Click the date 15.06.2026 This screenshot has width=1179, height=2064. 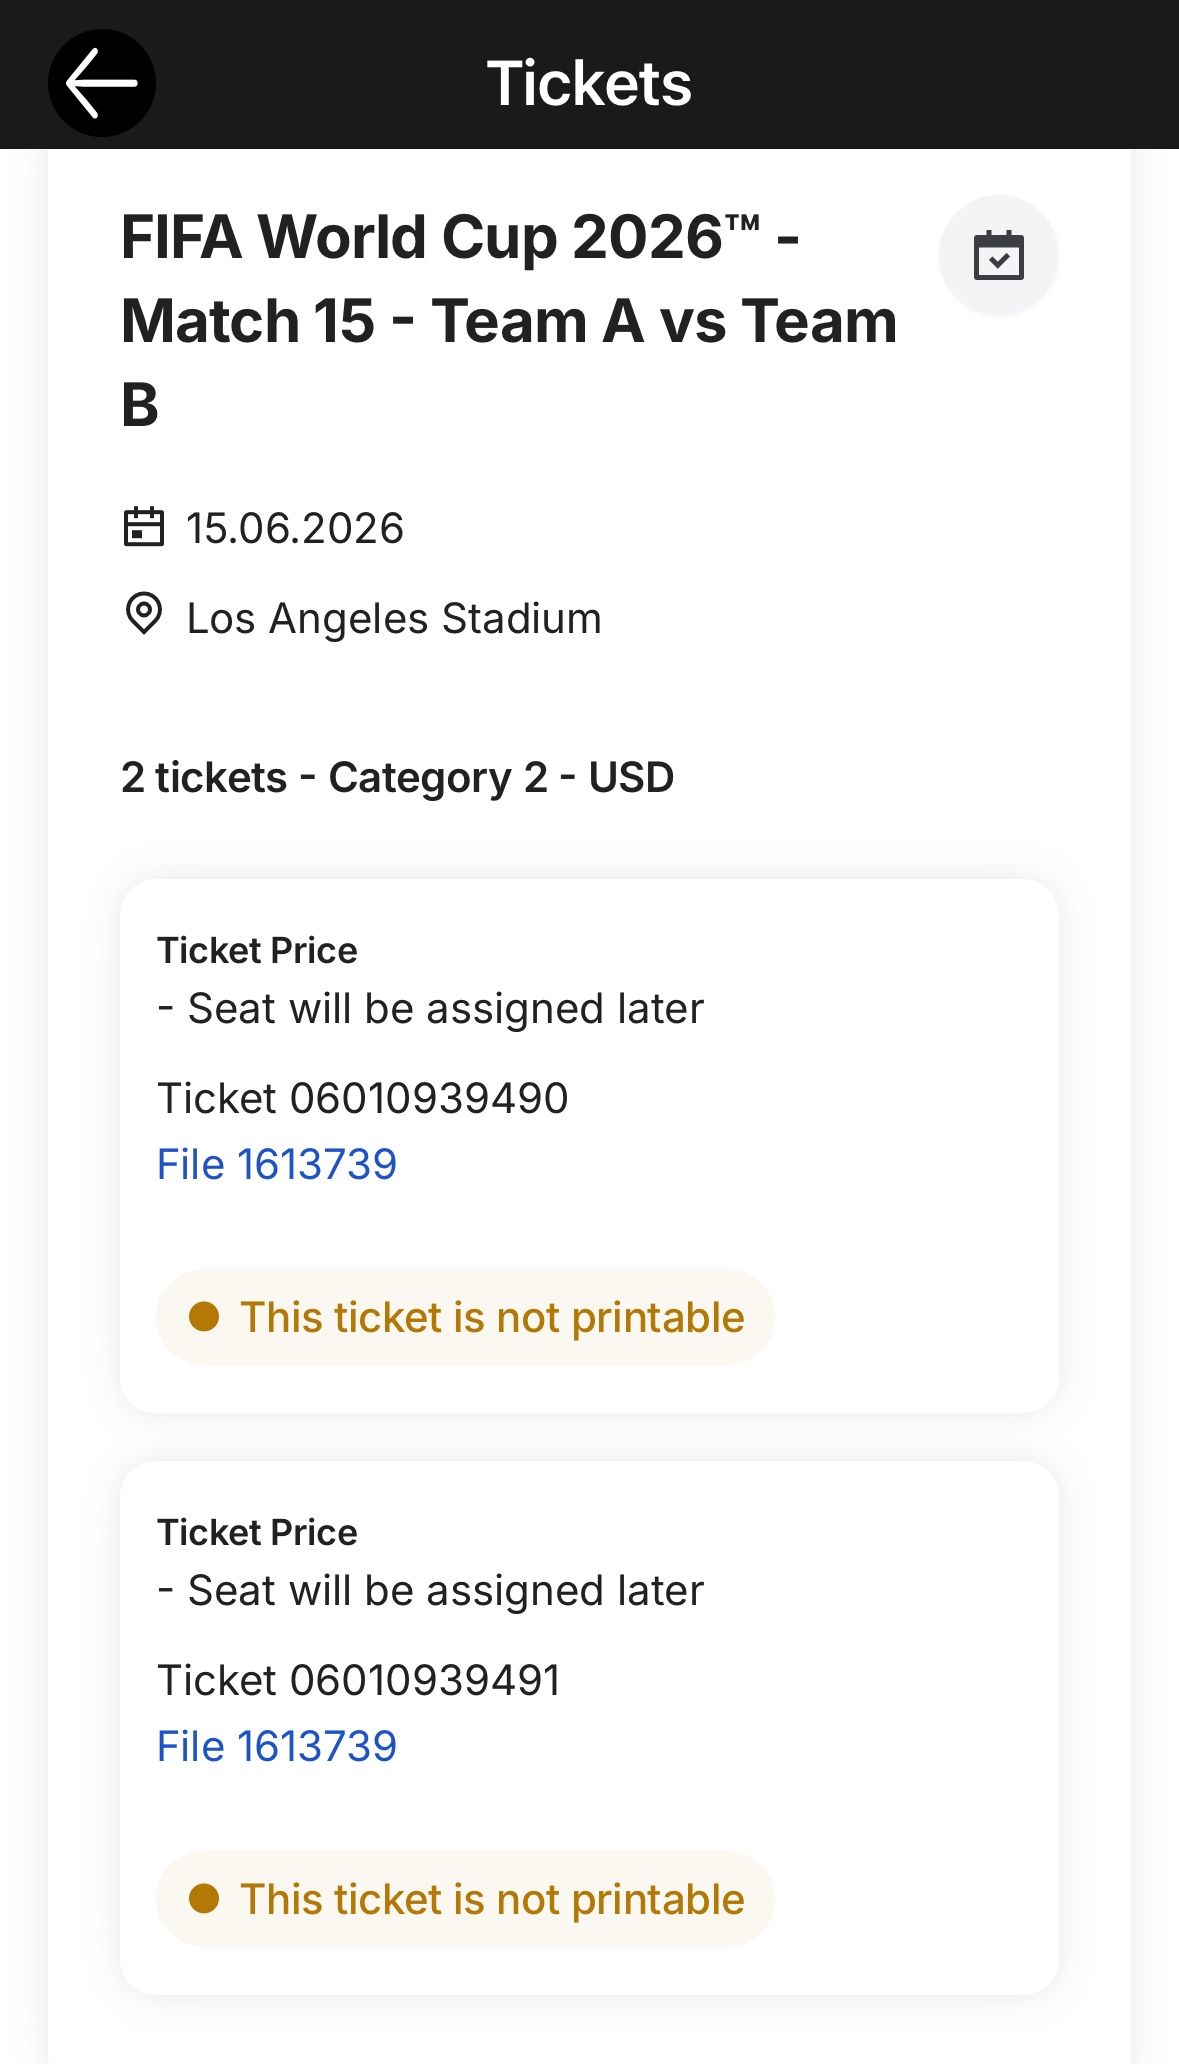pyautogui.click(x=295, y=528)
